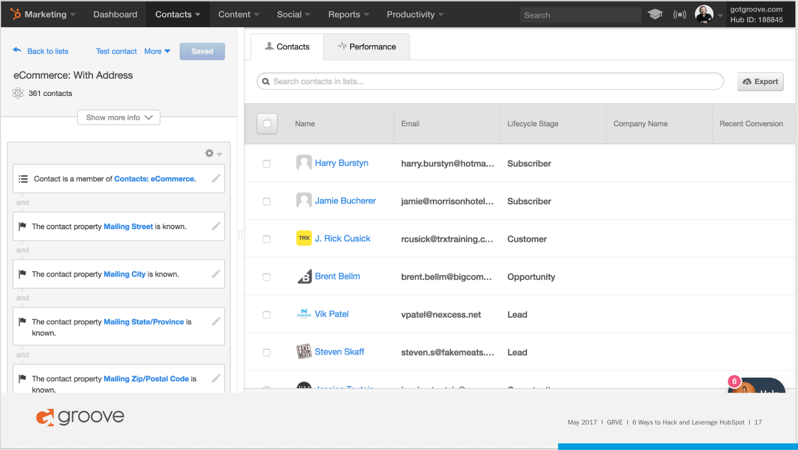Click the Recent Conversion column header

pos(751,124)
